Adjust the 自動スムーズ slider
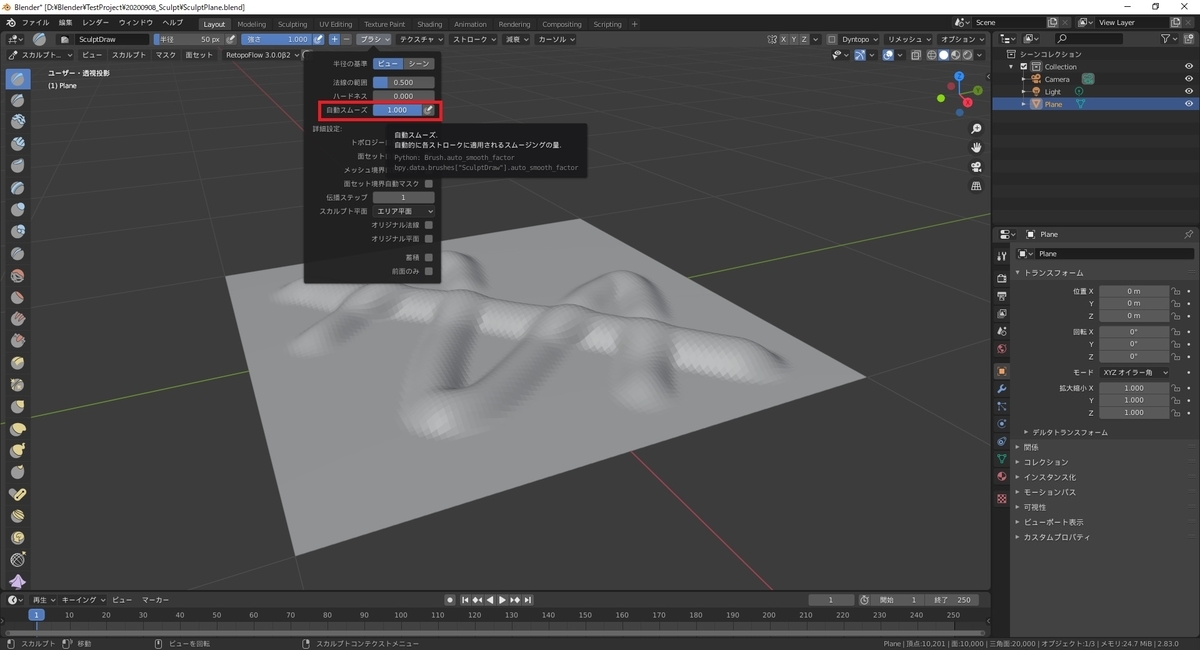Screen dimensions: 1200x650 click(x=397, y=110)
